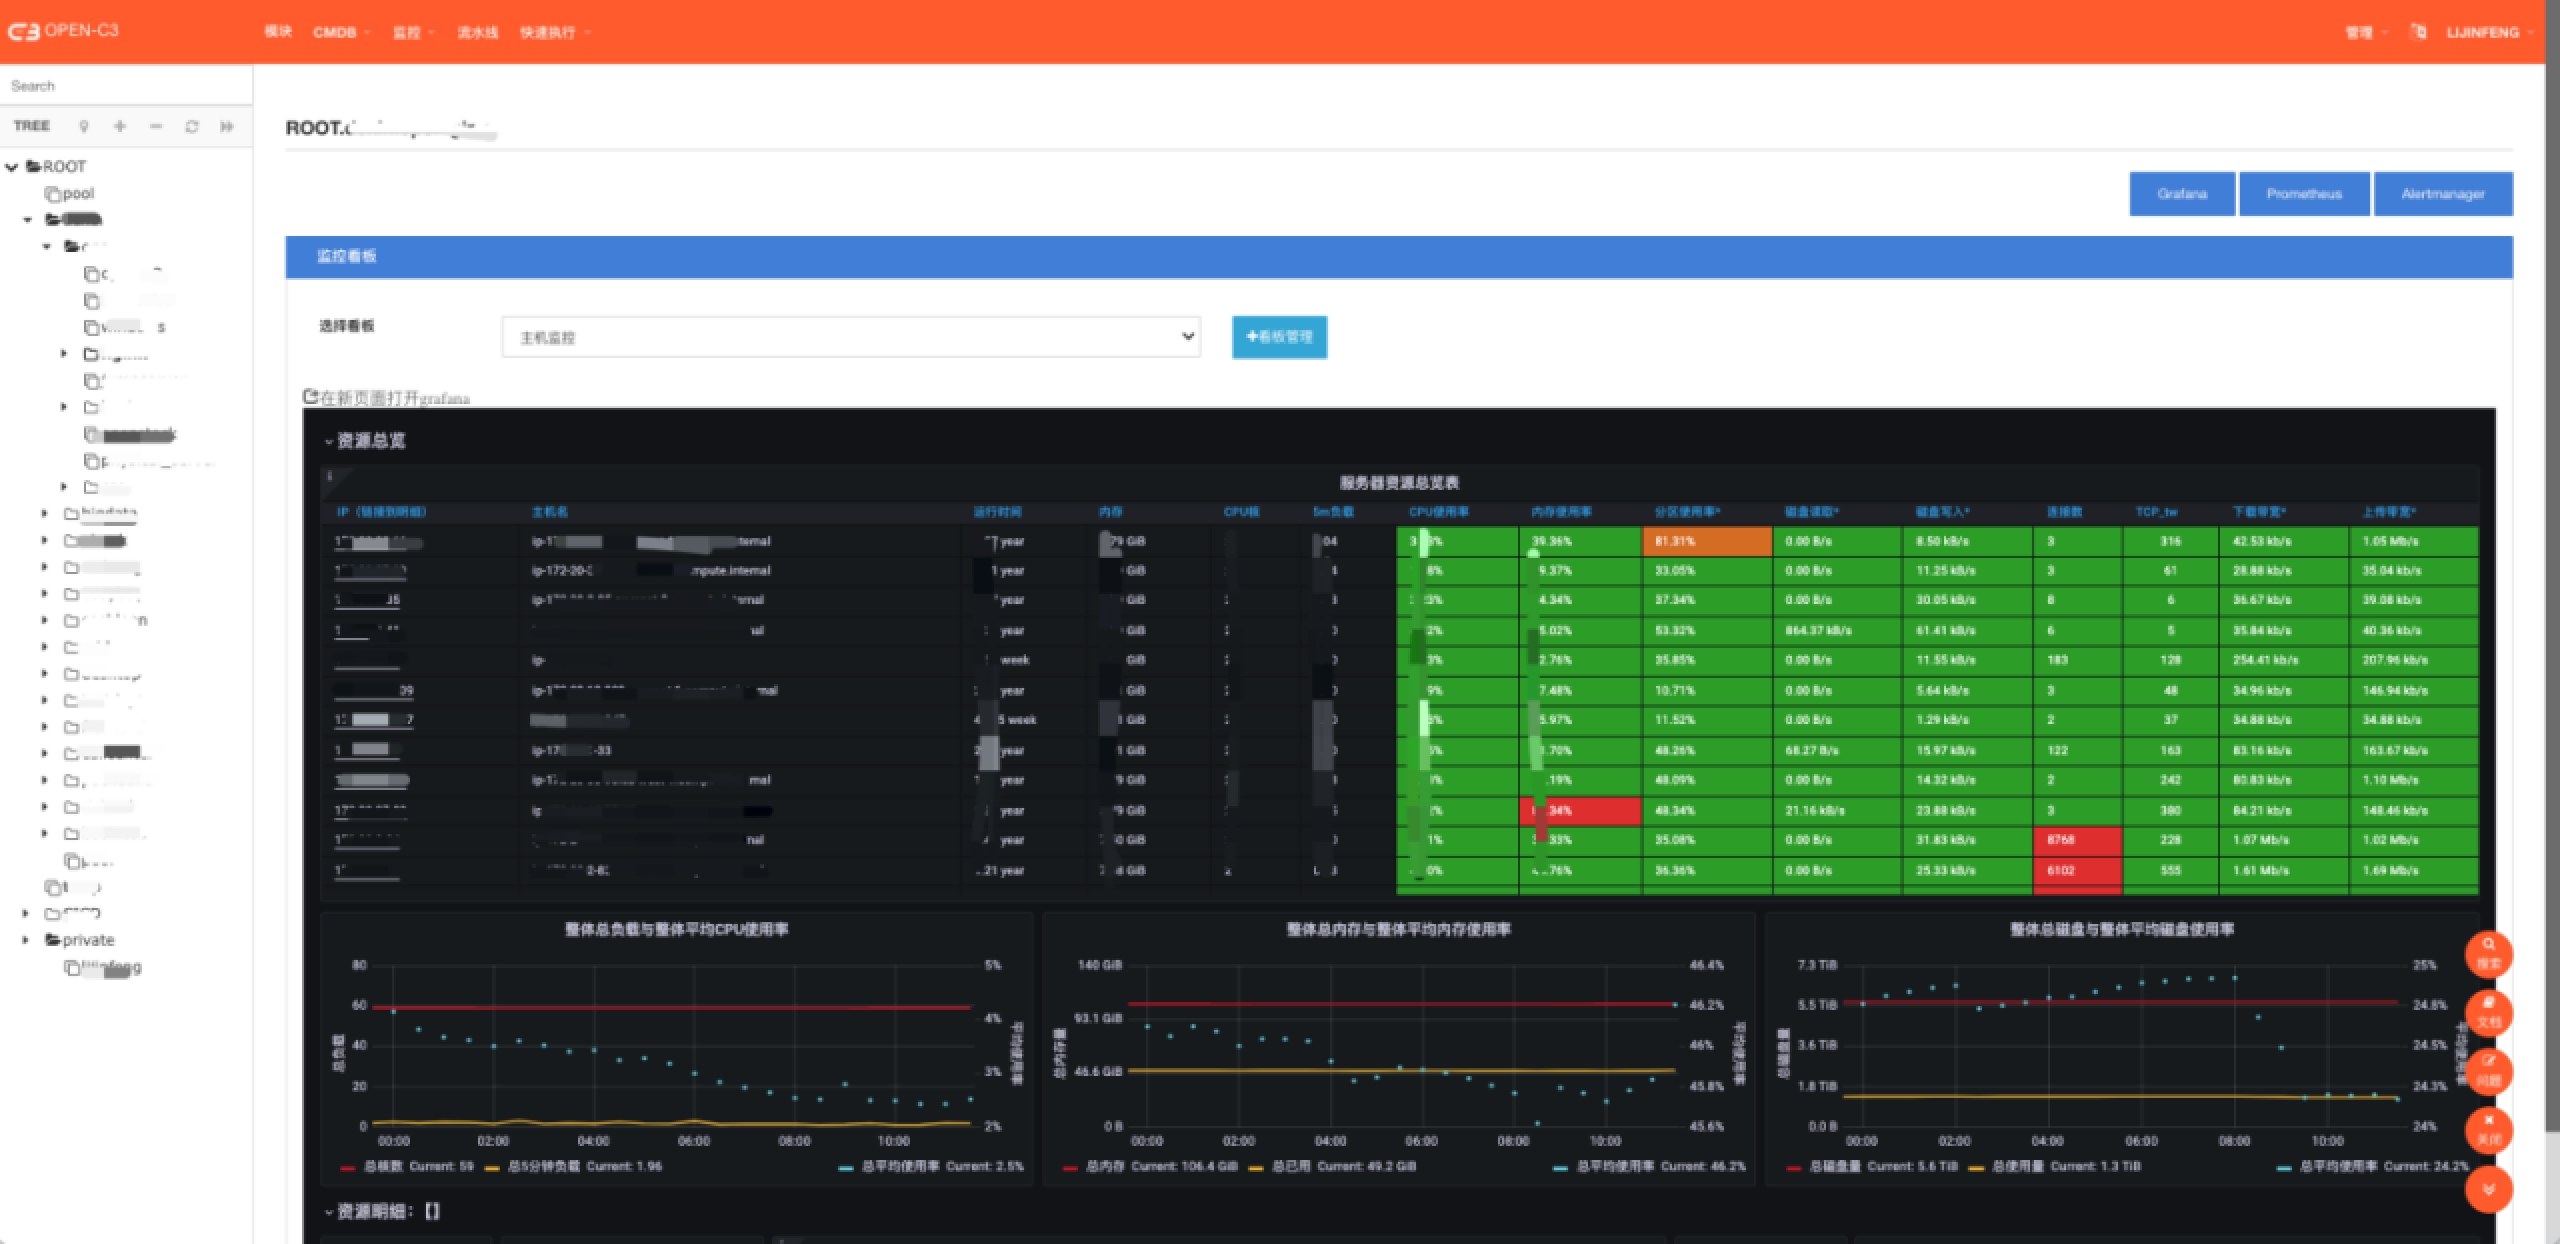Click the floating 问题 feedback button

pos(2488,1070)
